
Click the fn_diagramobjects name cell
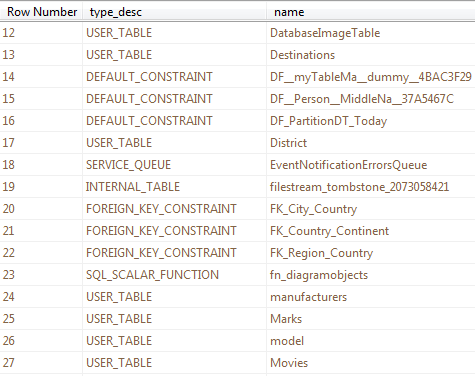point(371,275)
